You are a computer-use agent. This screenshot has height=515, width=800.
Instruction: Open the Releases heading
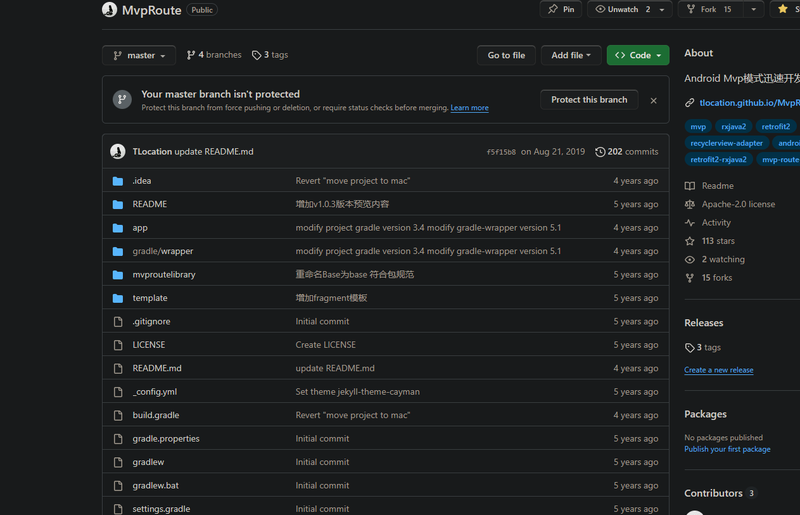tap(704, 323)
